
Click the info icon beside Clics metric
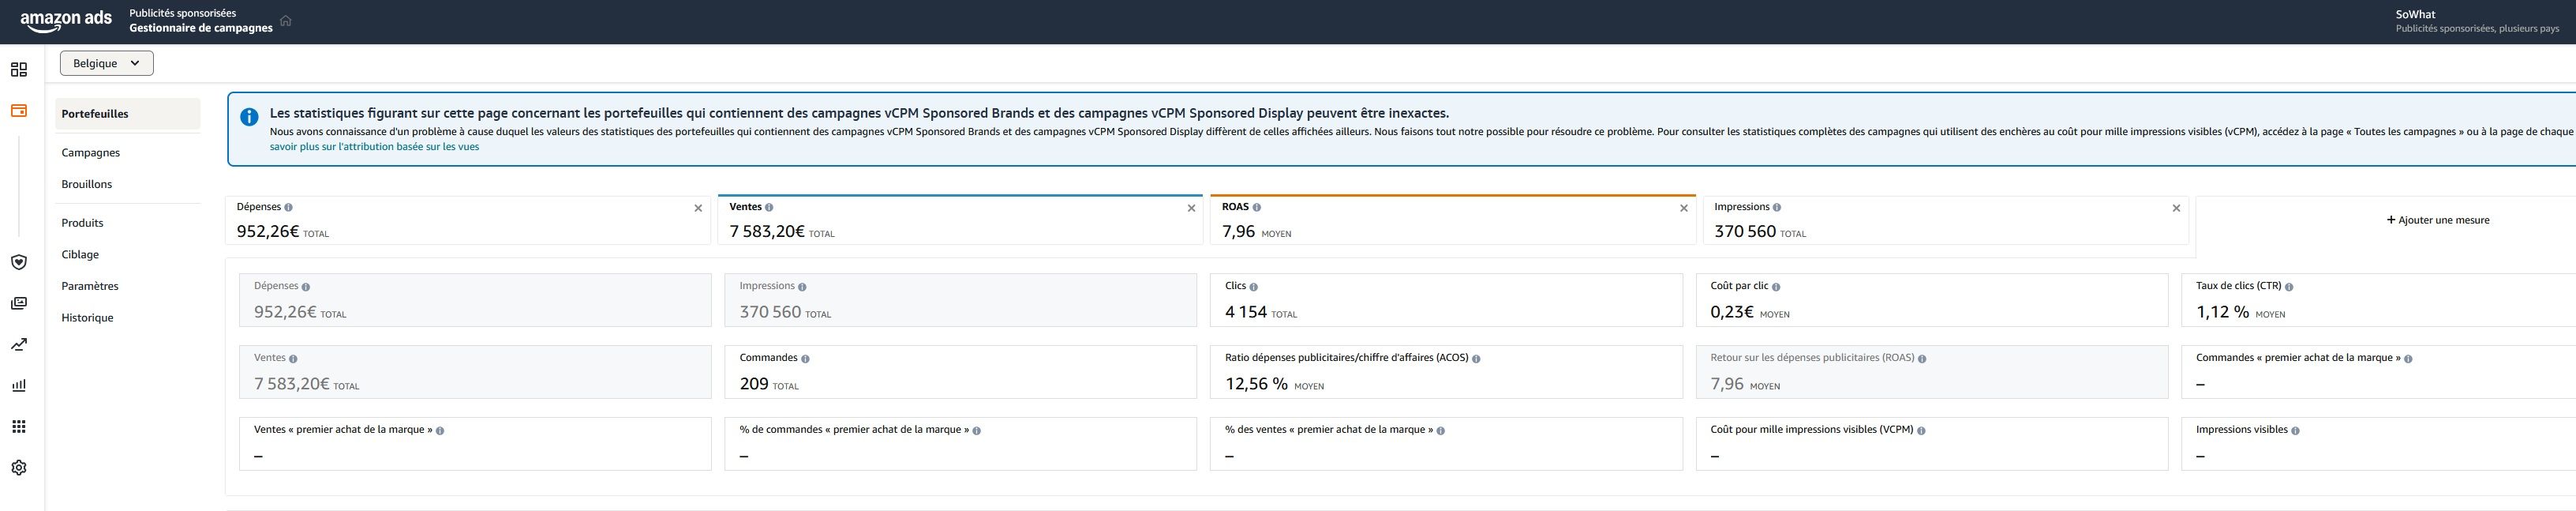point(1253,287)
